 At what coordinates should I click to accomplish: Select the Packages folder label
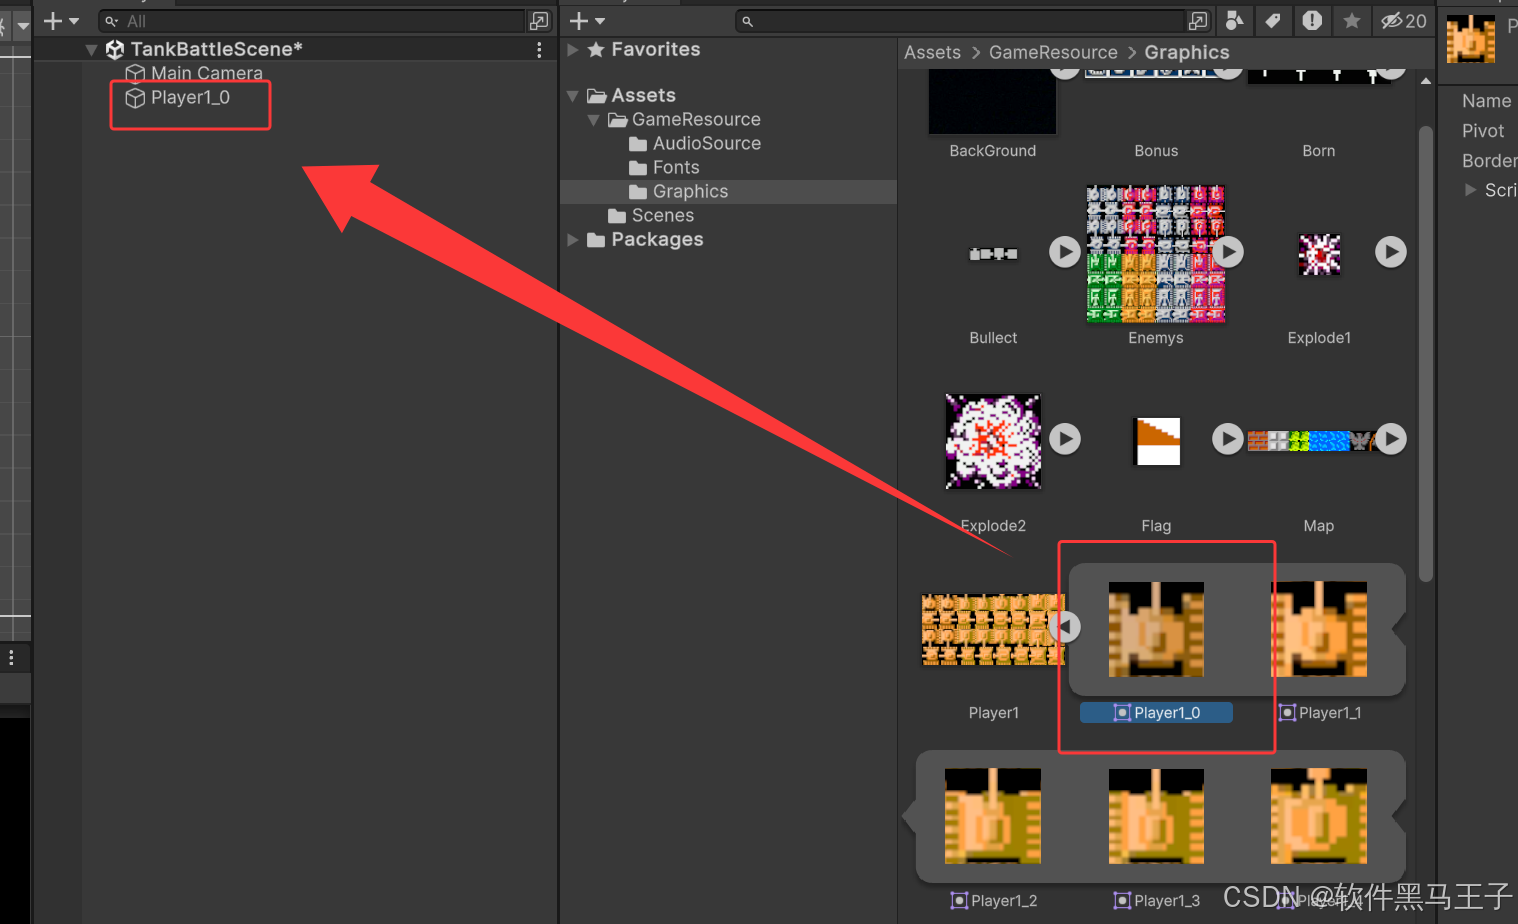(x=657, y=239)
